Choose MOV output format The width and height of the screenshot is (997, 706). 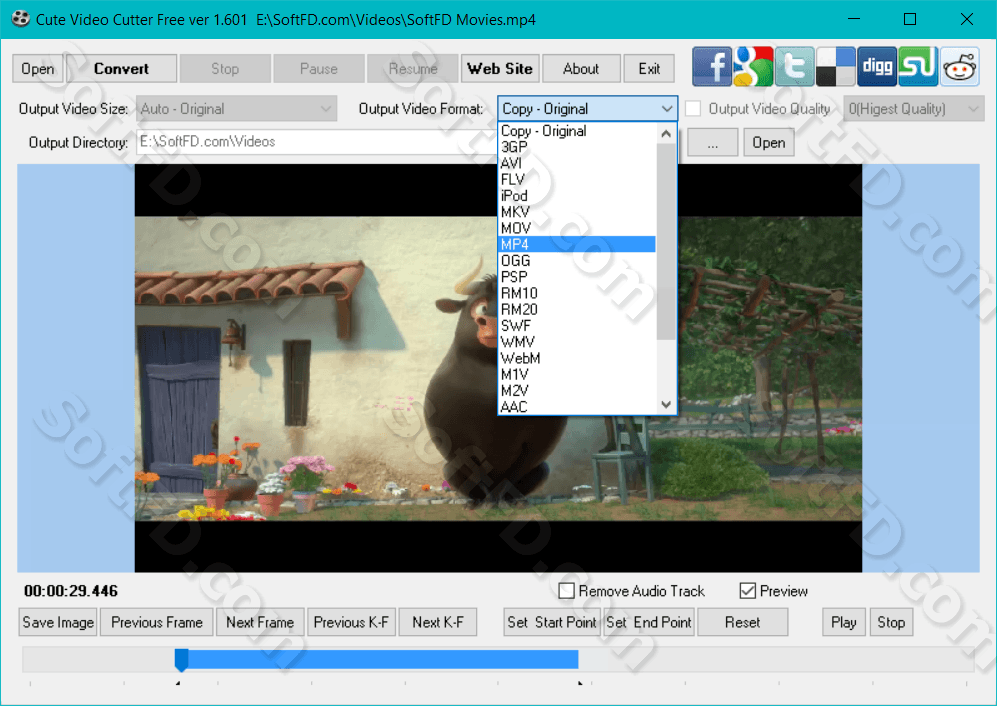[x=577, y=228]
